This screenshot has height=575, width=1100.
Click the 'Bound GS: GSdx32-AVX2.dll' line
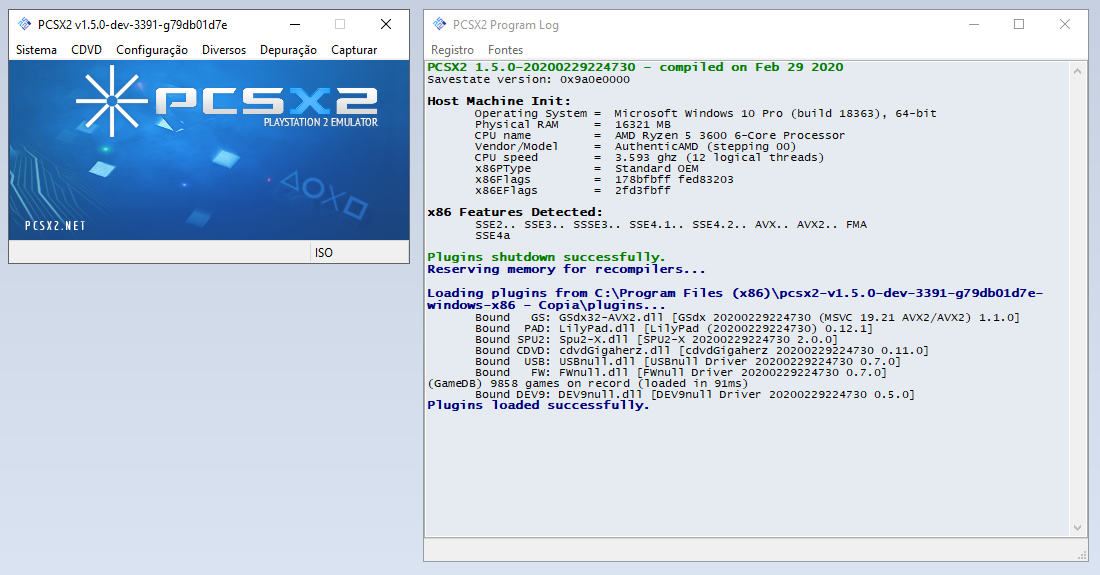pos(747,318)
